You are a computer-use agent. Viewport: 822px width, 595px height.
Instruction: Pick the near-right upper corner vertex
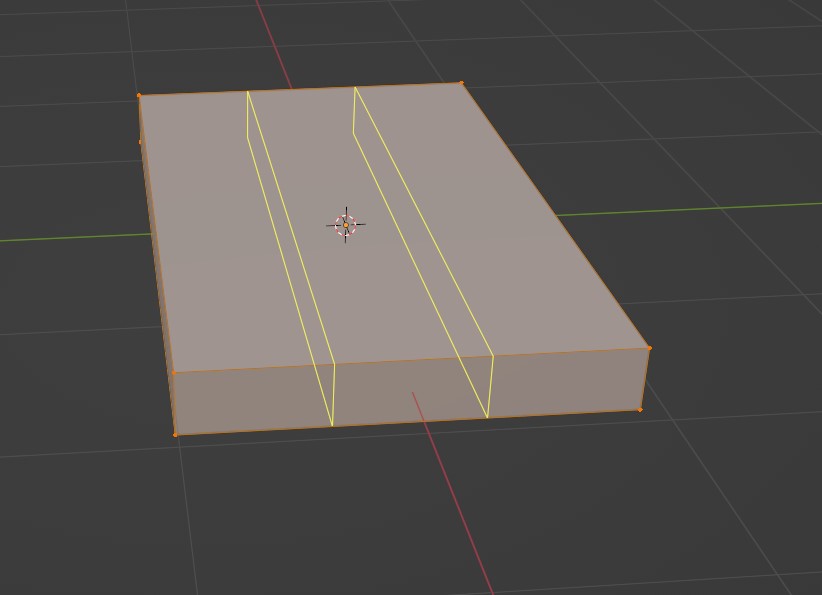649,348
